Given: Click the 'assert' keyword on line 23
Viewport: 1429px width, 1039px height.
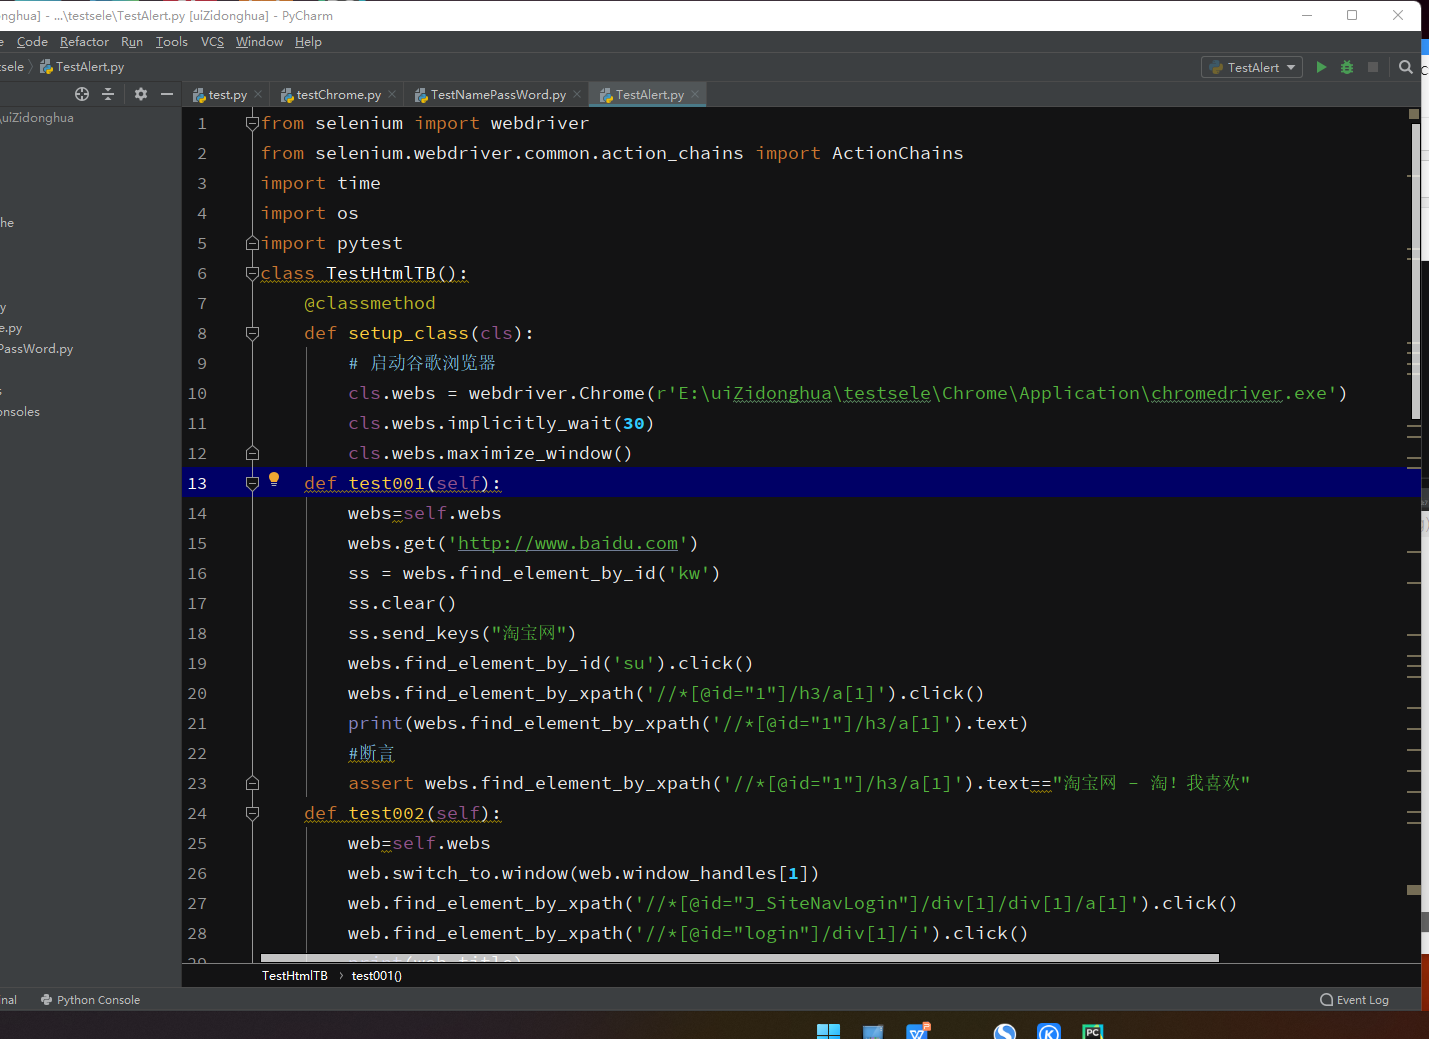Looking at the screenshot, I should pos(381,783).
